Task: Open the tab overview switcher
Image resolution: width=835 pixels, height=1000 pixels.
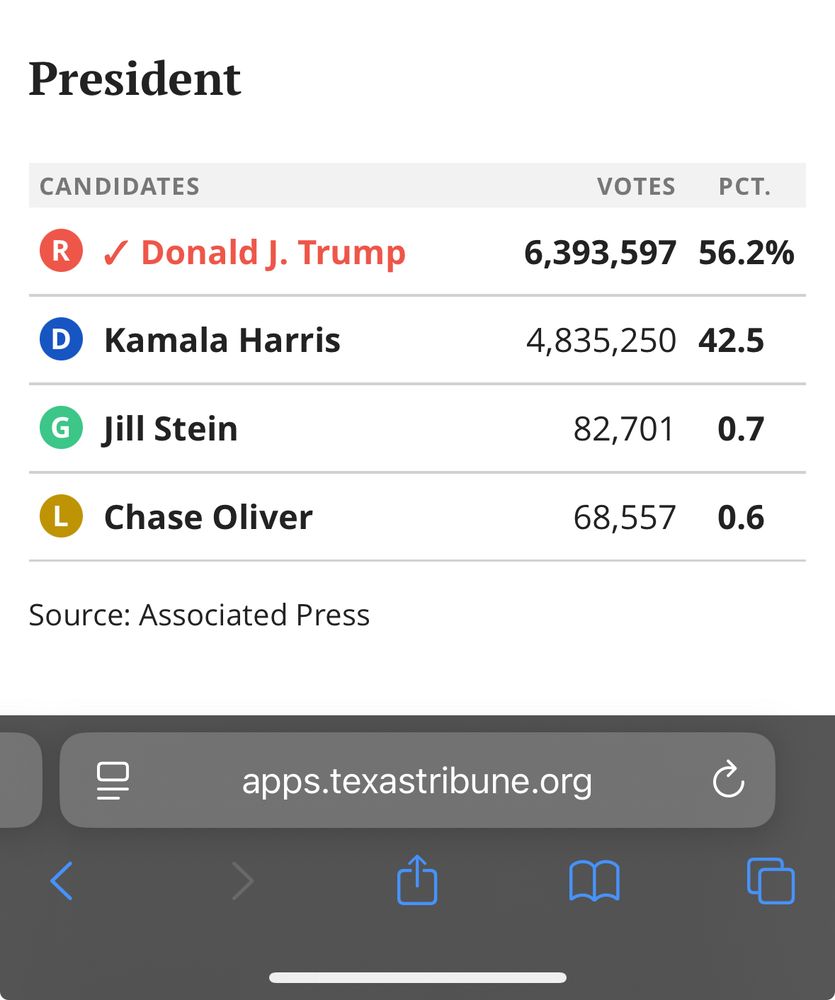Action: point(770,882)
